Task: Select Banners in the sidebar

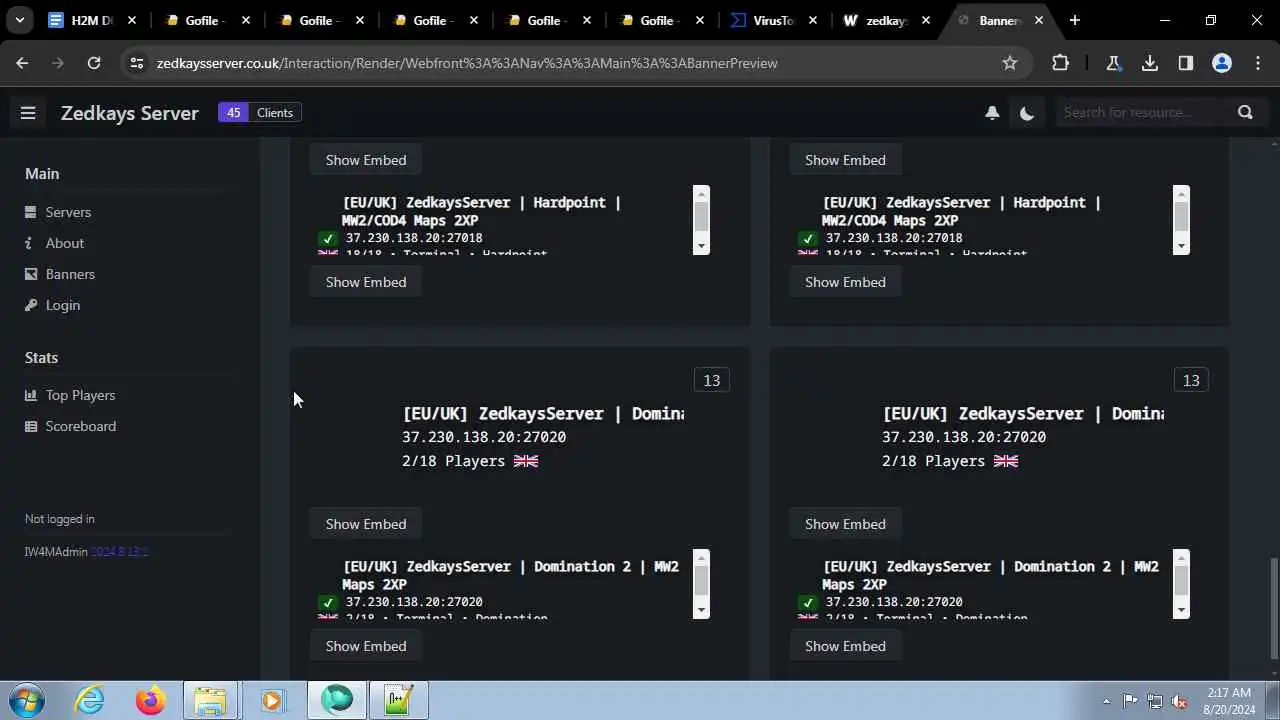Action: 70,274
